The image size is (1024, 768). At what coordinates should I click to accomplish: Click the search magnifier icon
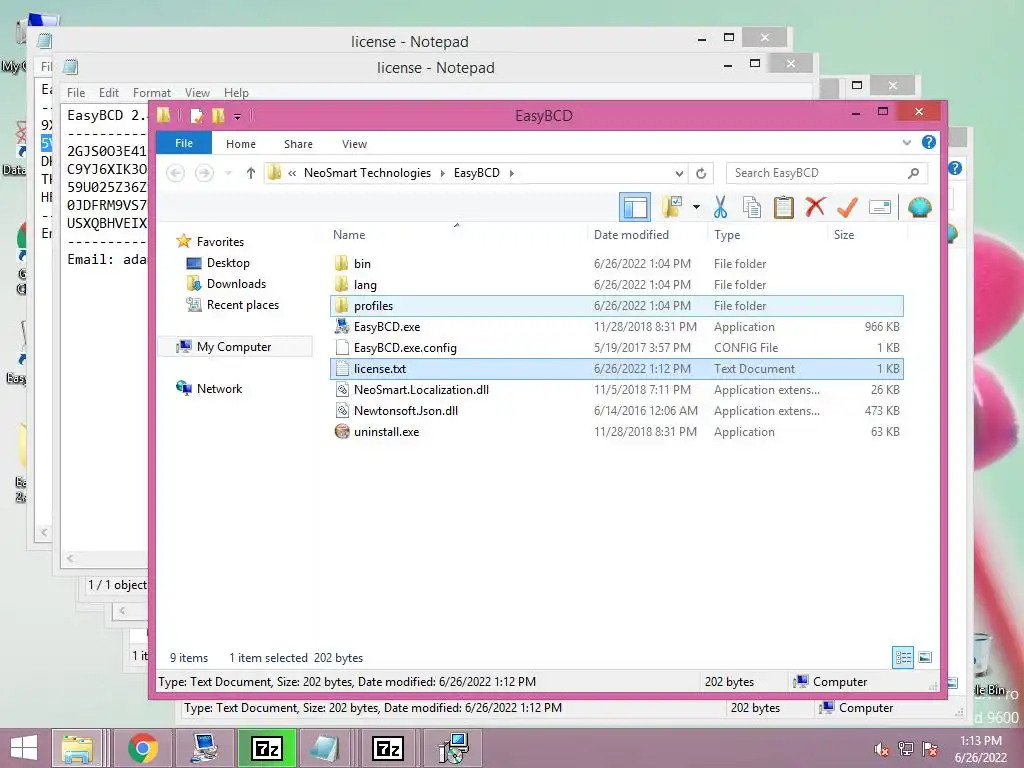coord(914,173)
